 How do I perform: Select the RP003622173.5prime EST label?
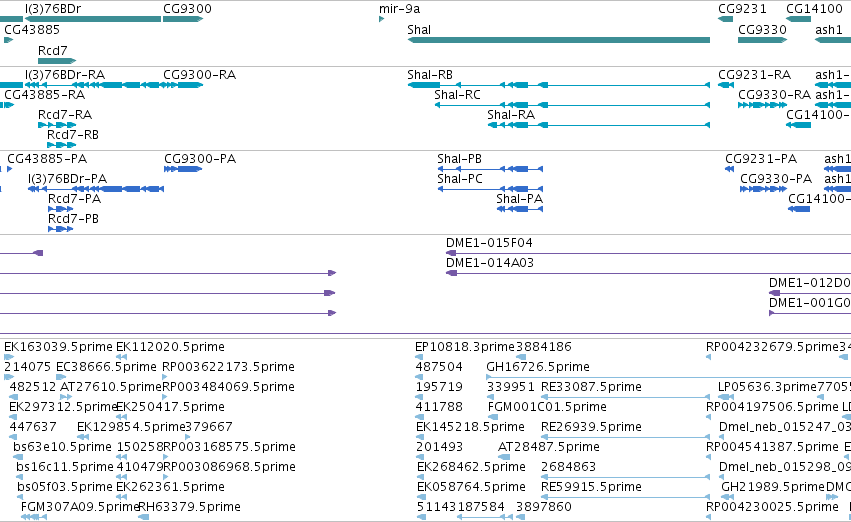228,367
